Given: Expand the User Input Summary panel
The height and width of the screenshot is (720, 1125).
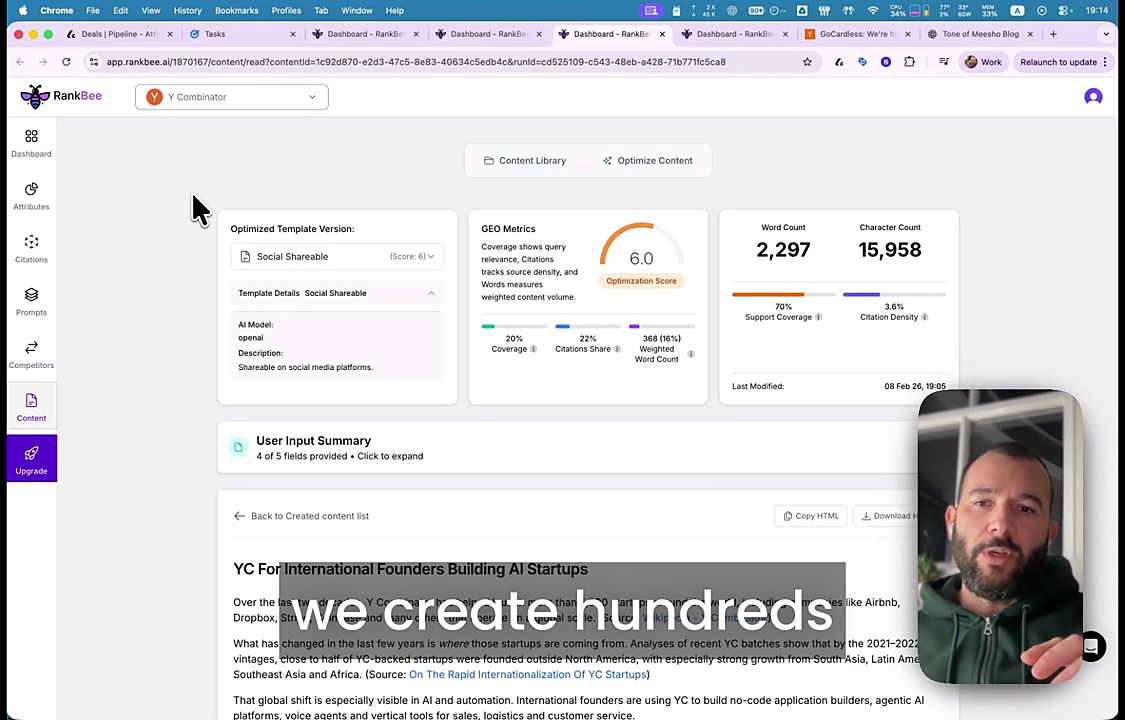Looking at the screenshot, I should click(x=339, y=448).
